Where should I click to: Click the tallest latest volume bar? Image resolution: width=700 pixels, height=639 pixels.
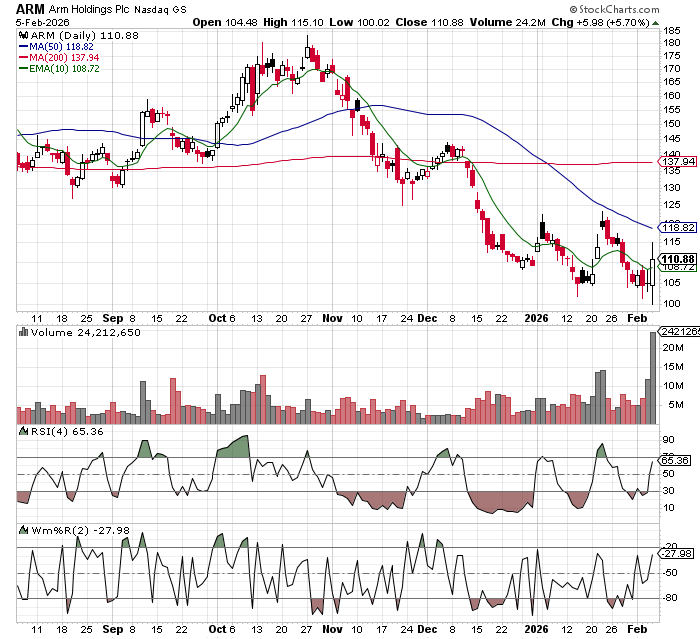653,378
